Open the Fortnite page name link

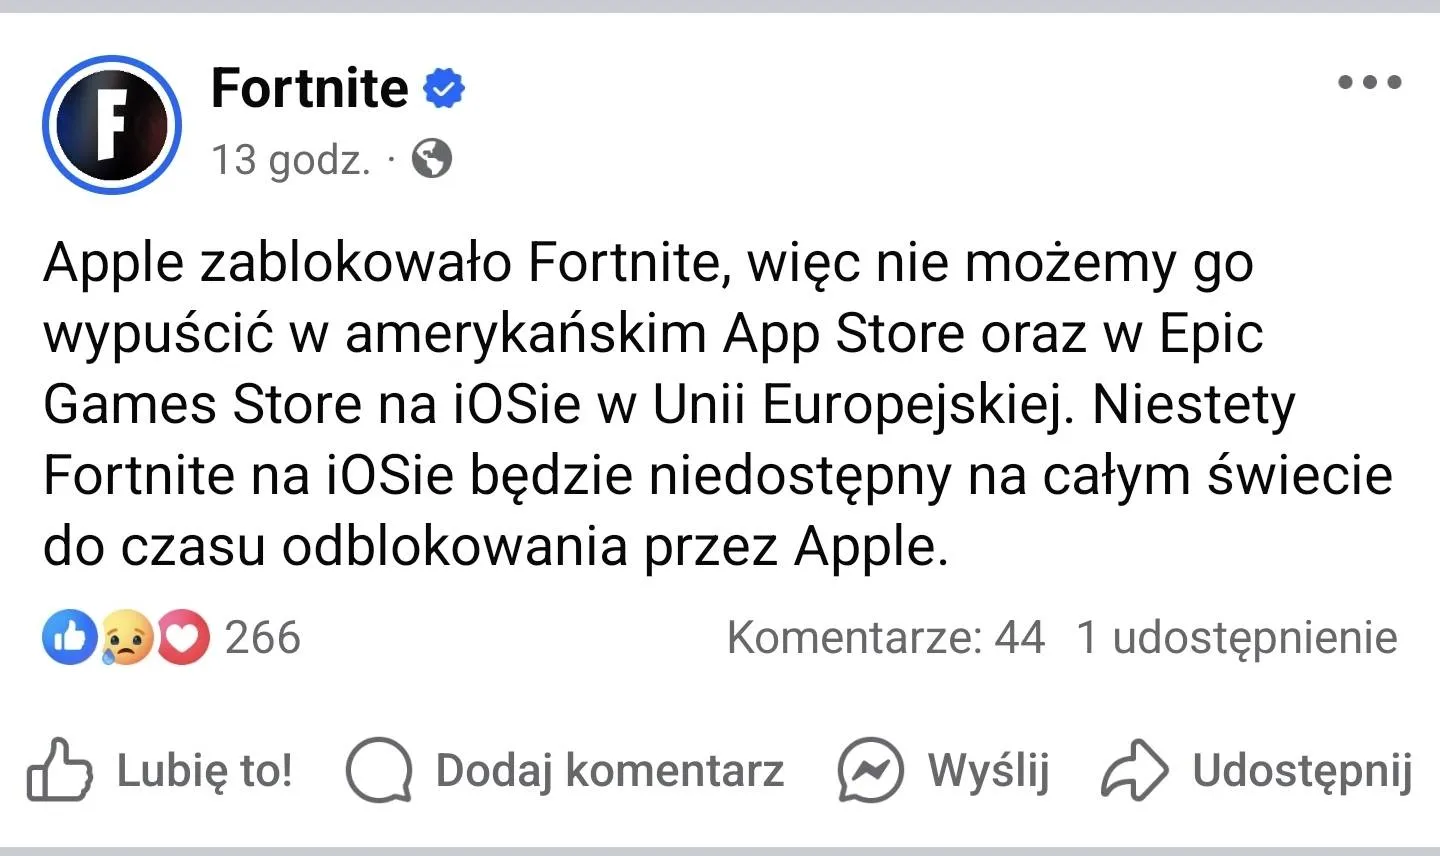(x=310, y=88)
